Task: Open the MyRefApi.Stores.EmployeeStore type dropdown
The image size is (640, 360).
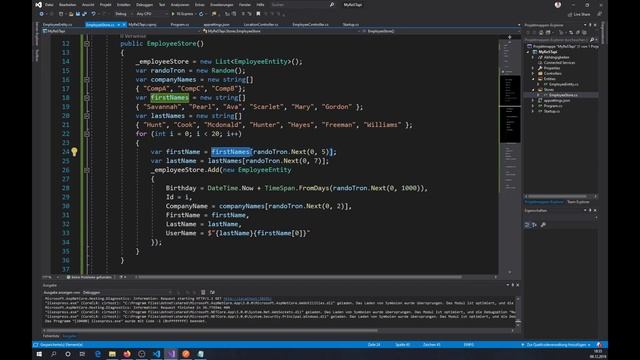Action: [x=282, y=31]
